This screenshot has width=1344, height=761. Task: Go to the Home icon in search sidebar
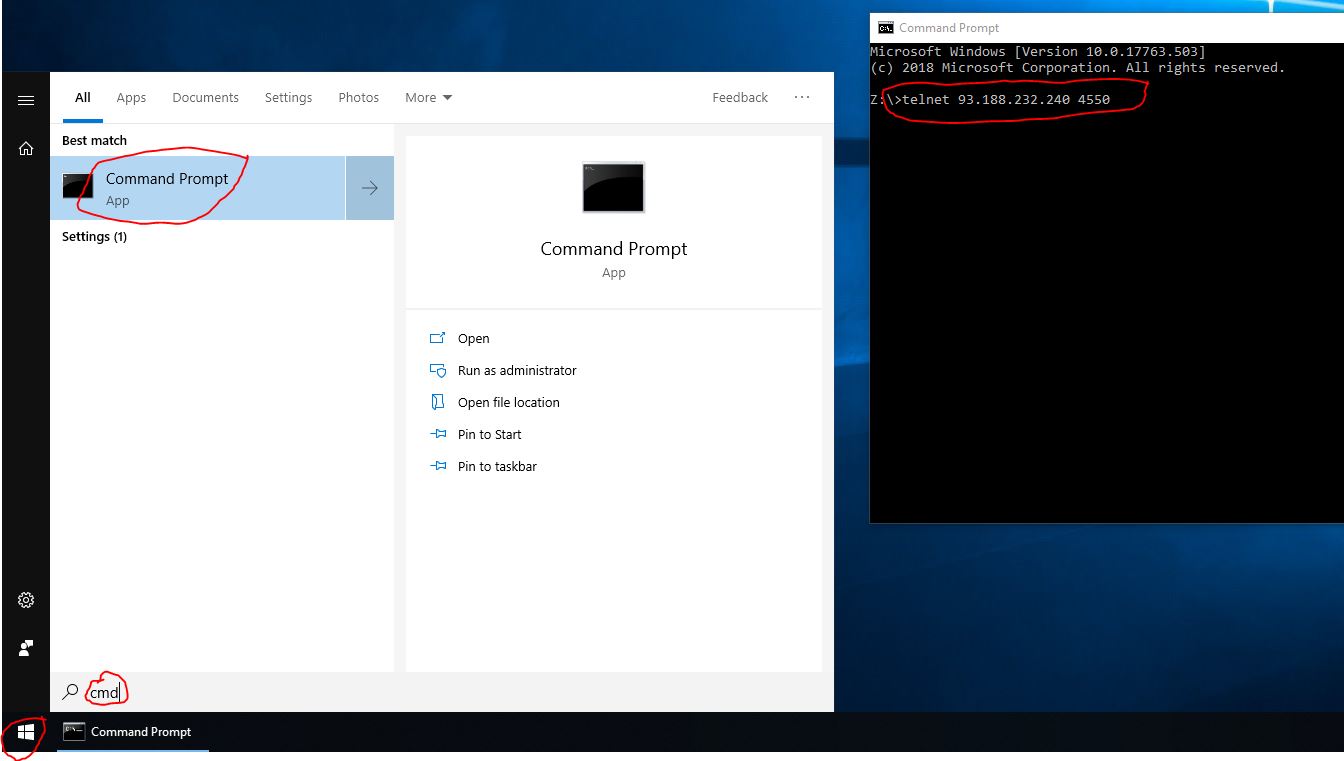26,148
